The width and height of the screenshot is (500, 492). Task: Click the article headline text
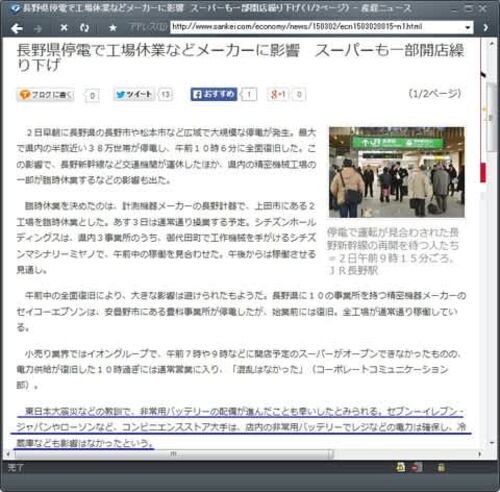(240, 57)
